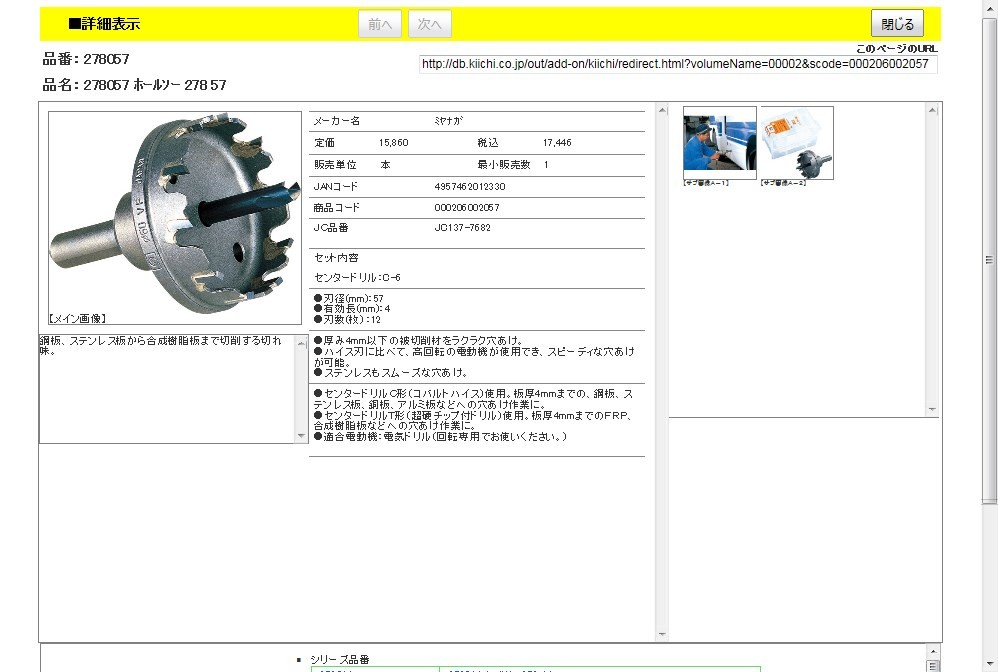This screenshot has height=672, width=998.
Task: Click the detail panel scroll-up arrow
Action: 662,110
